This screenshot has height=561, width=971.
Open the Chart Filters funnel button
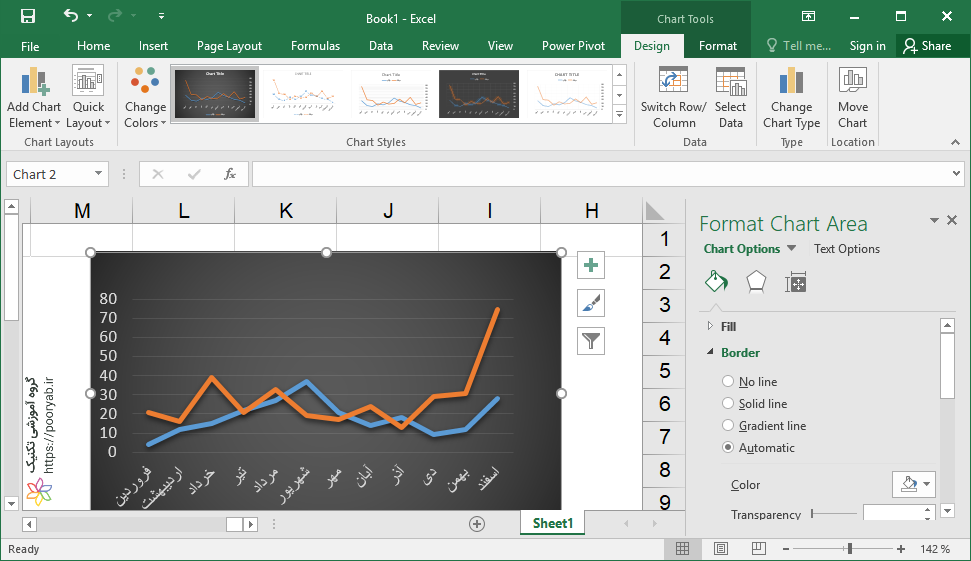pyautogui.click(x=591, y=341)
